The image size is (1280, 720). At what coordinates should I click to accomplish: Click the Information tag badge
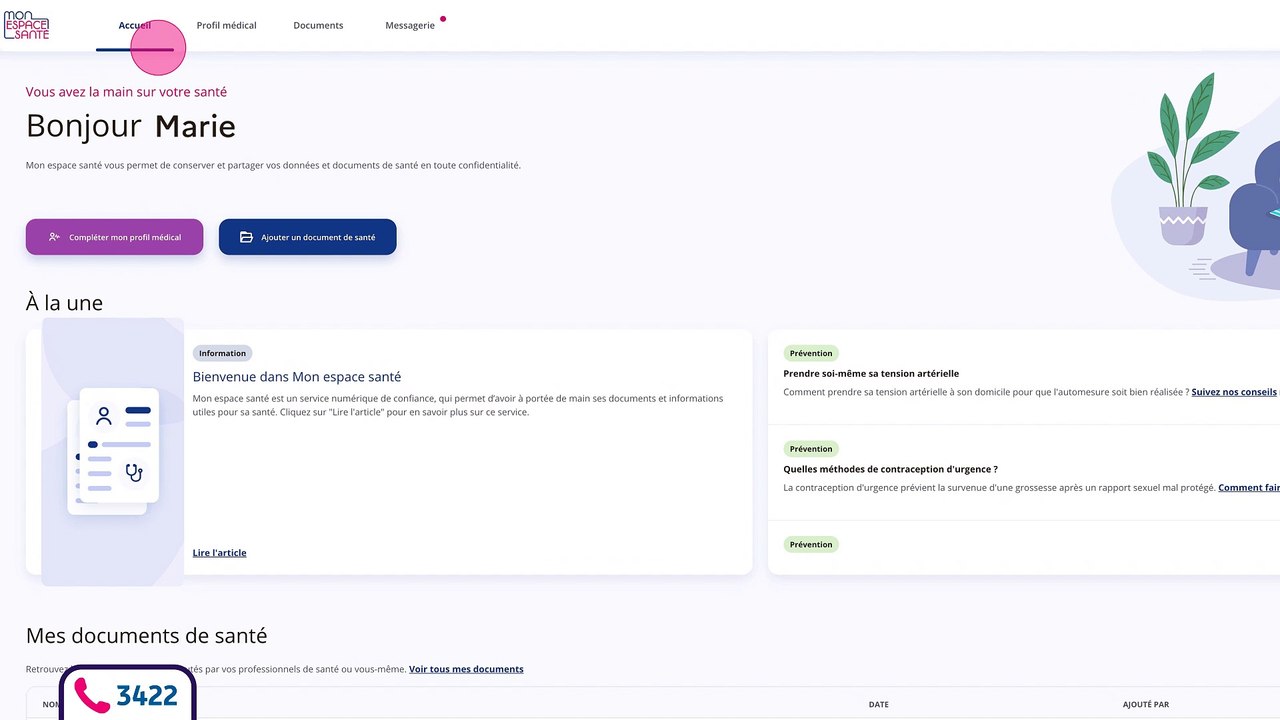coord(222,353)
